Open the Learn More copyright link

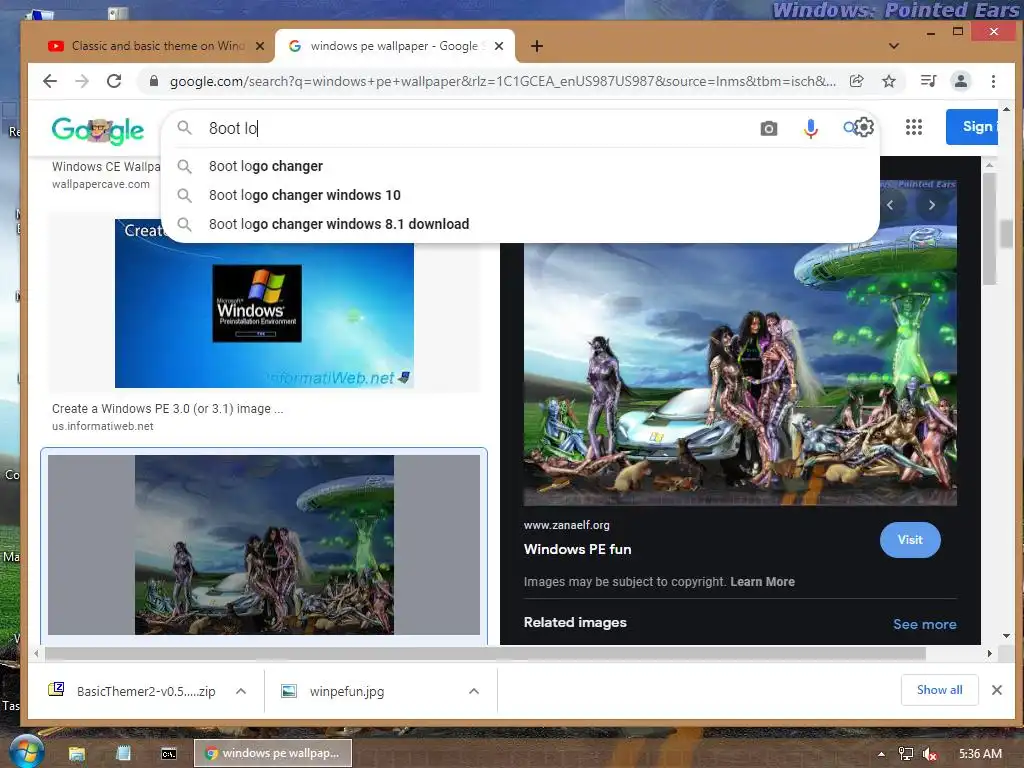pos(762,581)
